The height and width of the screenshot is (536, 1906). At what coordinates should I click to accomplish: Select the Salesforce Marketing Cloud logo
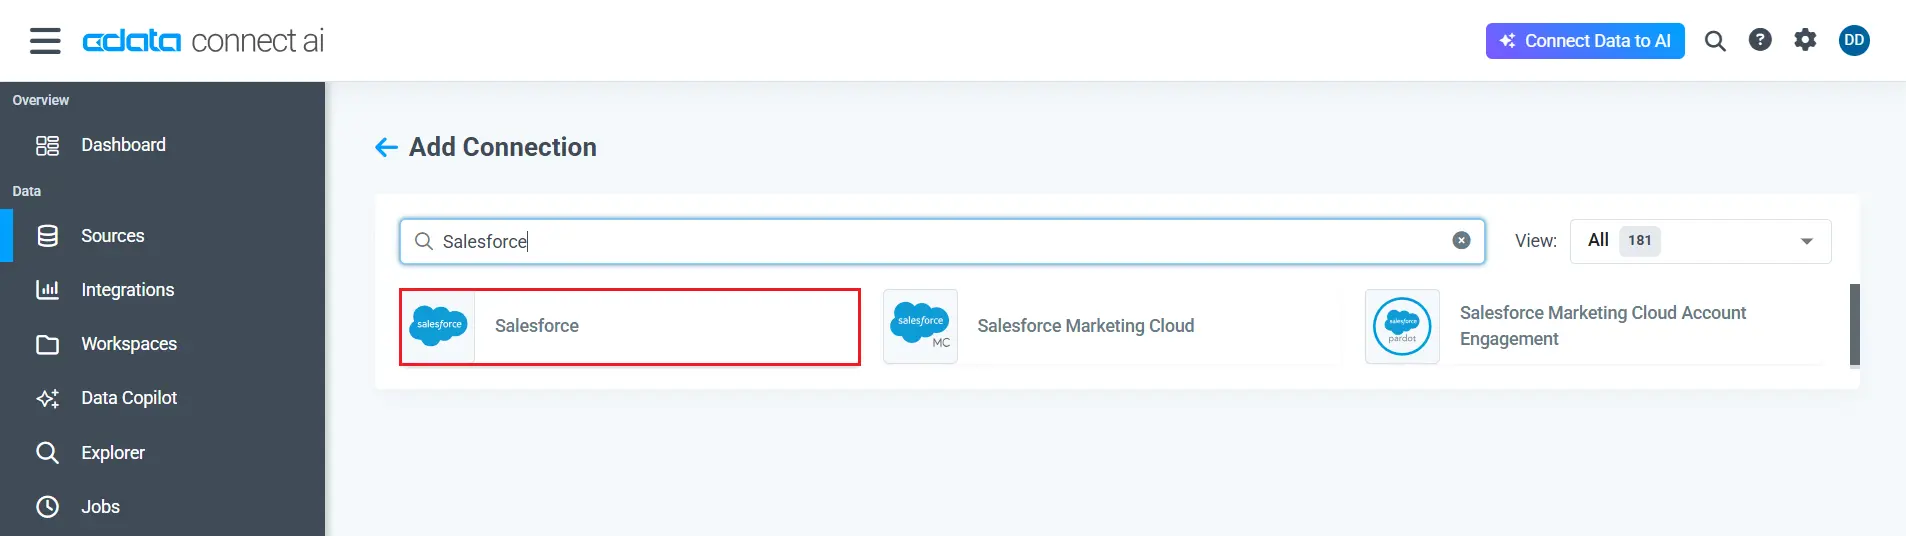pos(920,326)
